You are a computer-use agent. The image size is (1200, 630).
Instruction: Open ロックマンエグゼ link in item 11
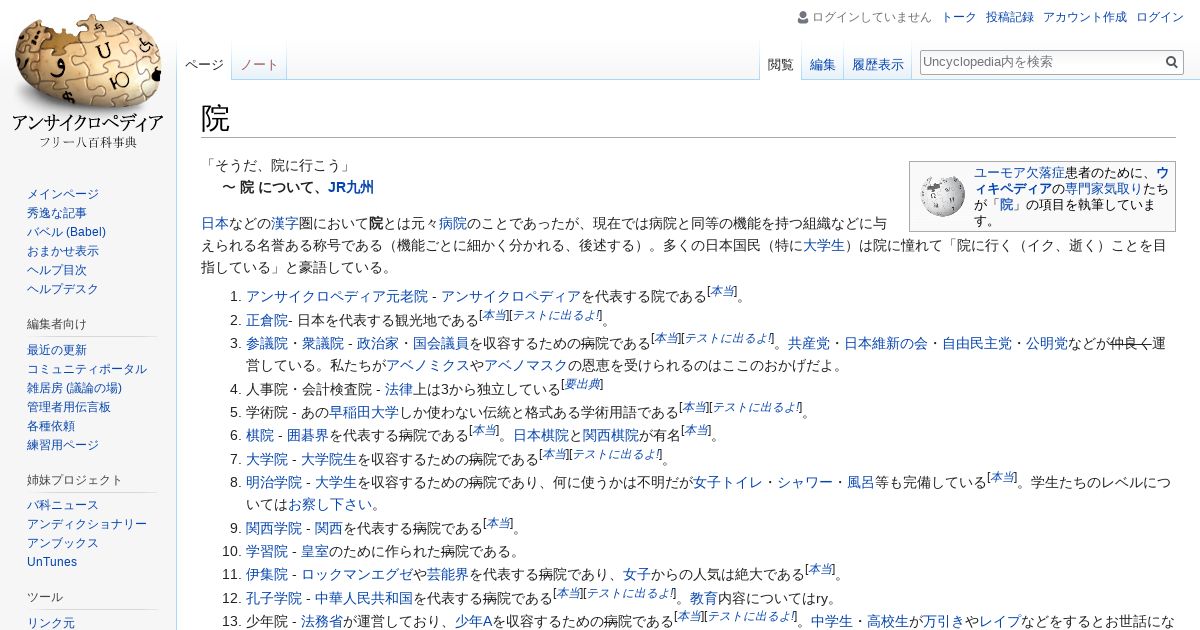(x=357, y=574)
